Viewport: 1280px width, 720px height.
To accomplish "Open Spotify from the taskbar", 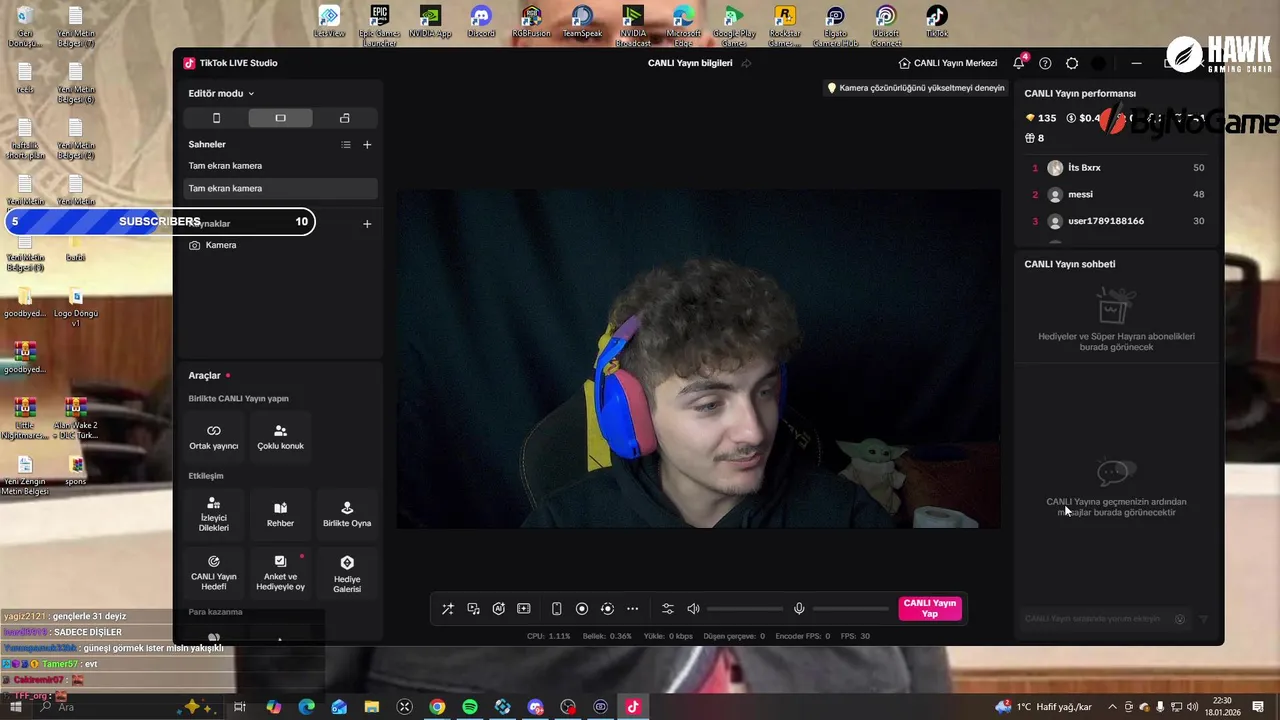I will [x=470, y=707].
